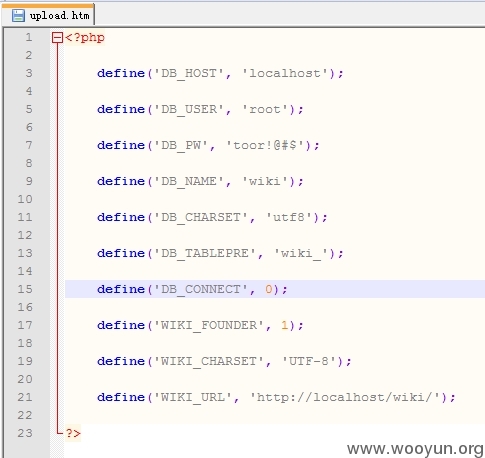Click the closing ?> PHP tag
This screenshot has width=485, height=458.
[73, 433]
